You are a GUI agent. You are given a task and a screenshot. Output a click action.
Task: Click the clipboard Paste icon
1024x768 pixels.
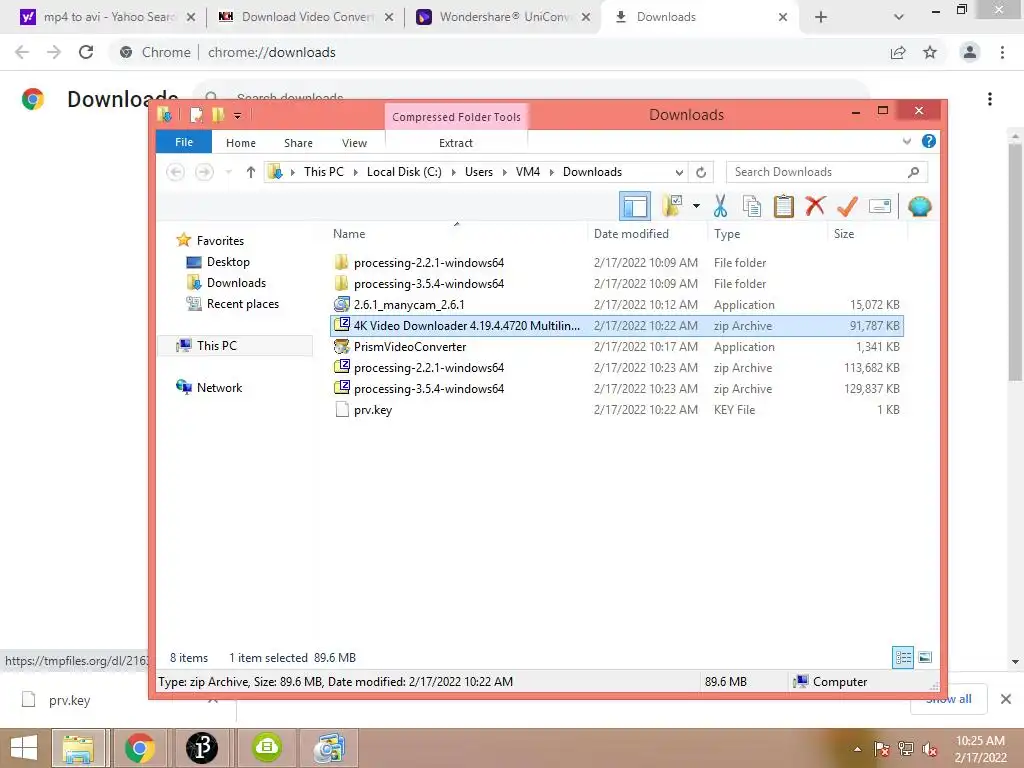pos(784,206)
